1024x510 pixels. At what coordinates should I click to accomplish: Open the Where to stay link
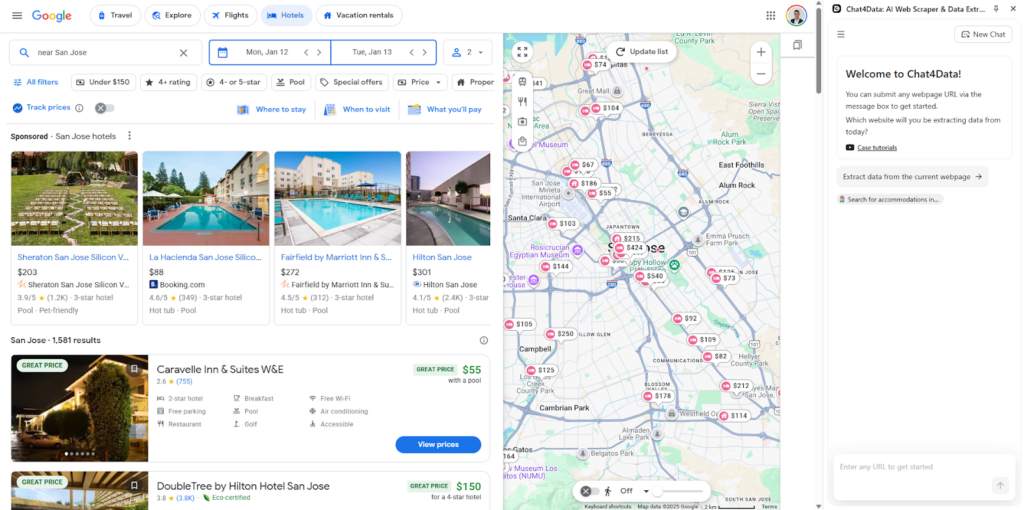point(272,110)
